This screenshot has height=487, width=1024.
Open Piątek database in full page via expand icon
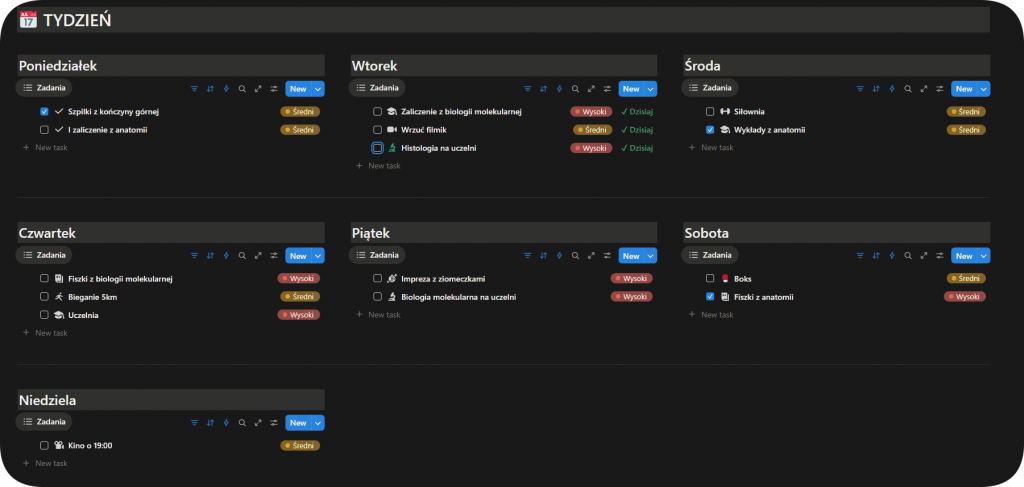591,256
